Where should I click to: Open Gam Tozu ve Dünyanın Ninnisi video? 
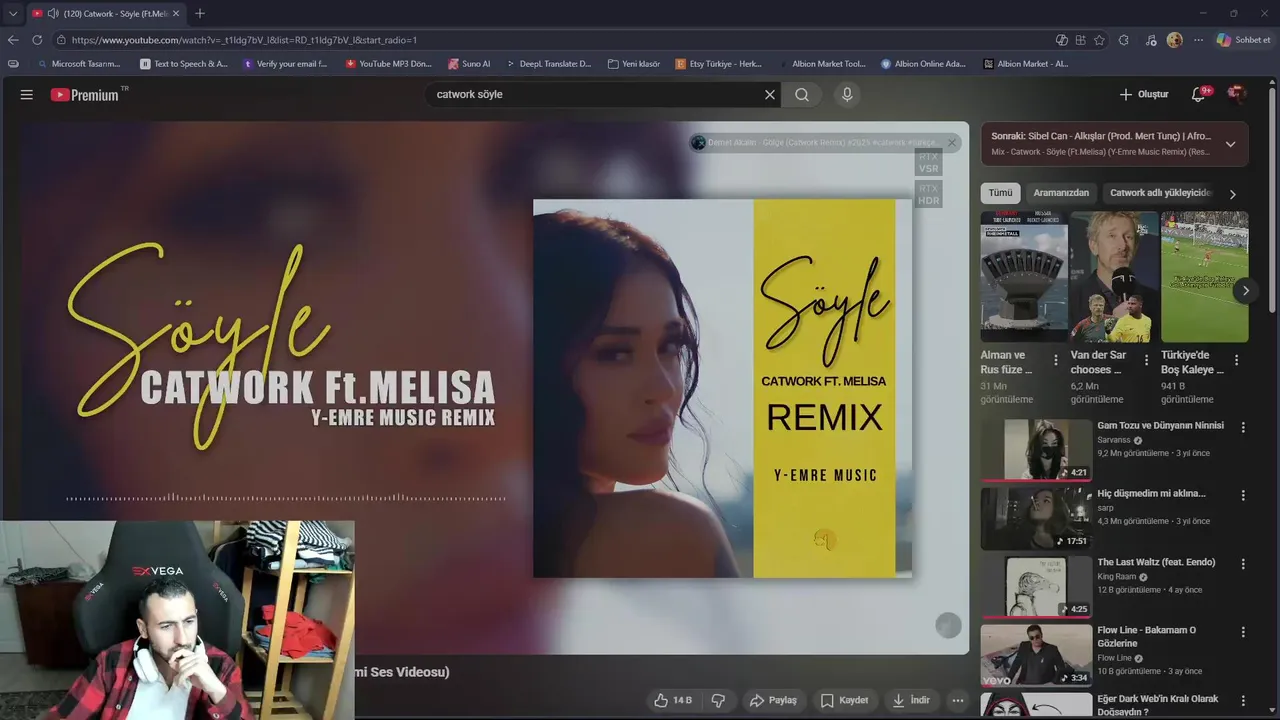[1160, 425]
